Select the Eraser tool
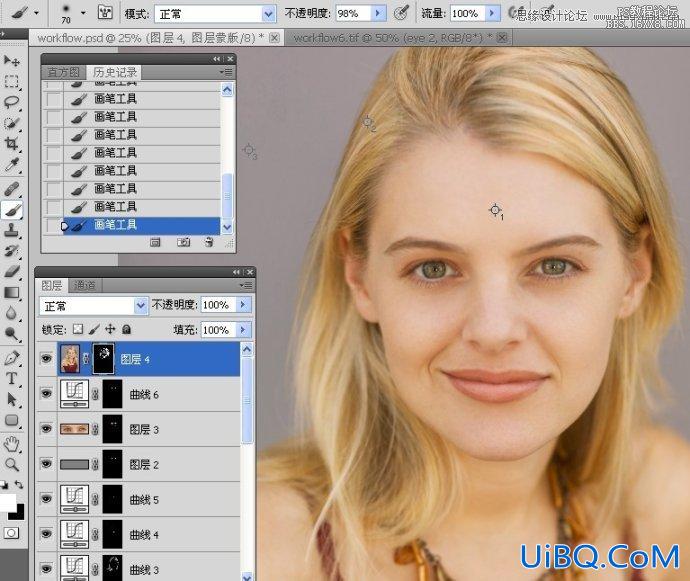The height and width of the screenshot is (581, 690). click(x=11, y=271)
